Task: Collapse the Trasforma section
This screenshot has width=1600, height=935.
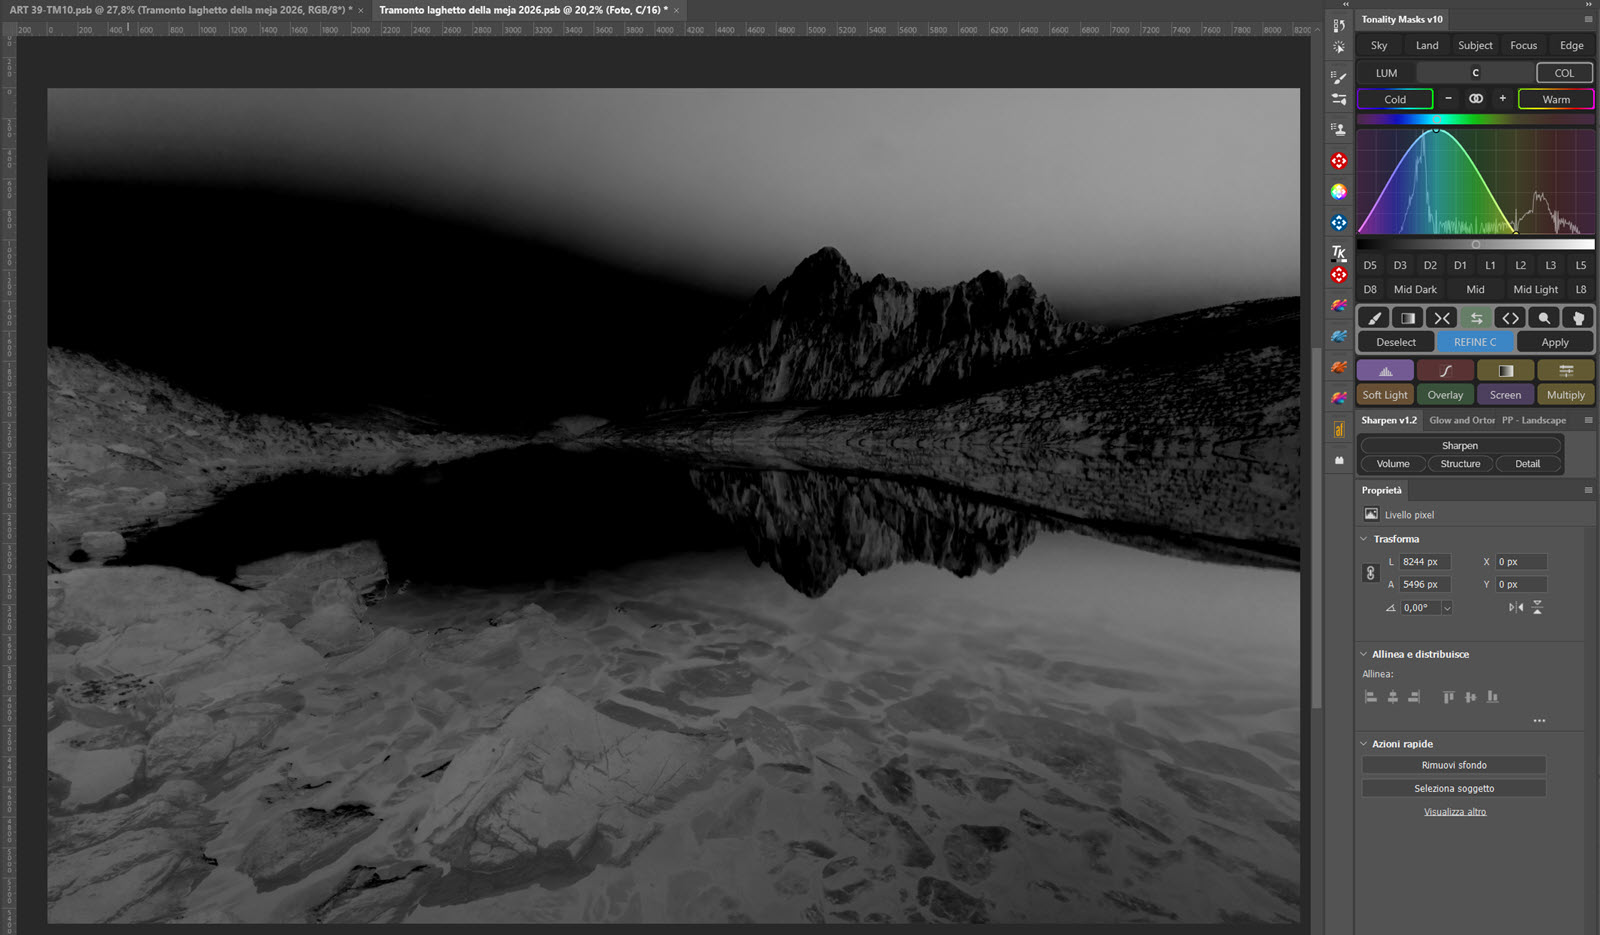Action: pyautogui.click(x=1364, y=539)
